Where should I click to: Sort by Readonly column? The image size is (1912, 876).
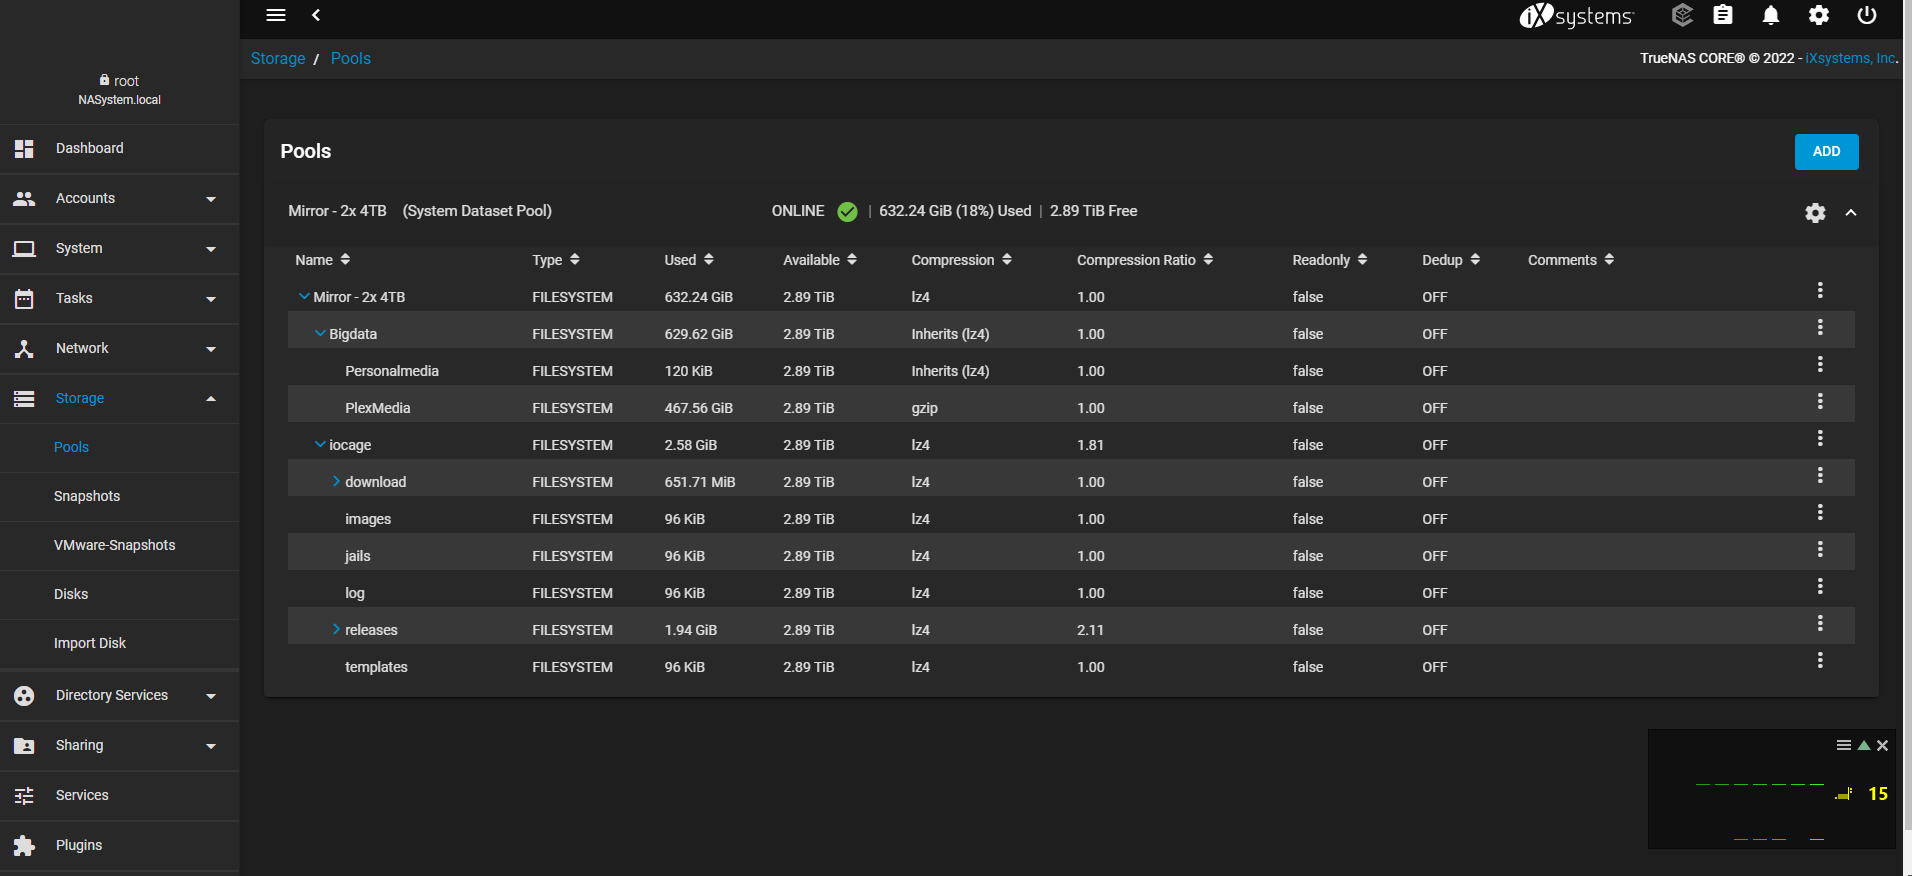[x=1330, y=260]
